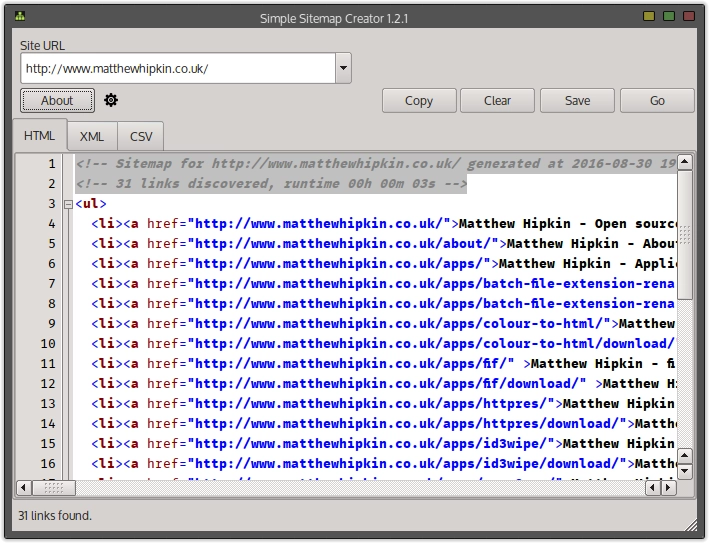The height and width of the screenshot is (543, 709).
Task: Expand the Site URL dropdown list
Action: [x=344, y=68]
